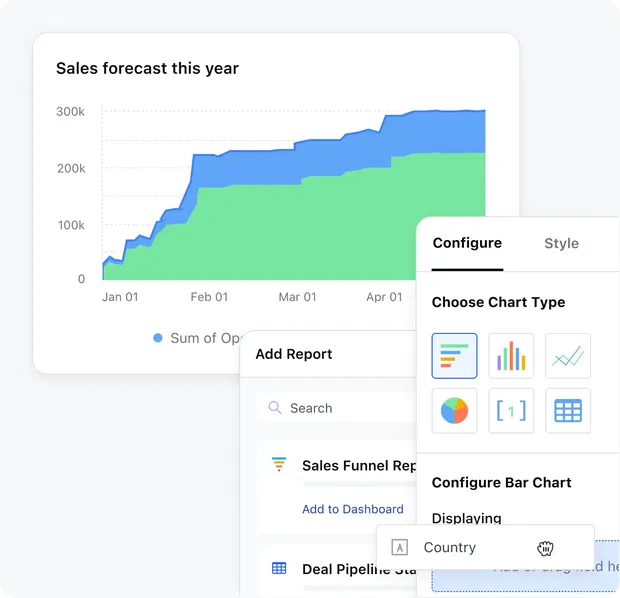Click the Mar 01 axis label

point(297,297)
